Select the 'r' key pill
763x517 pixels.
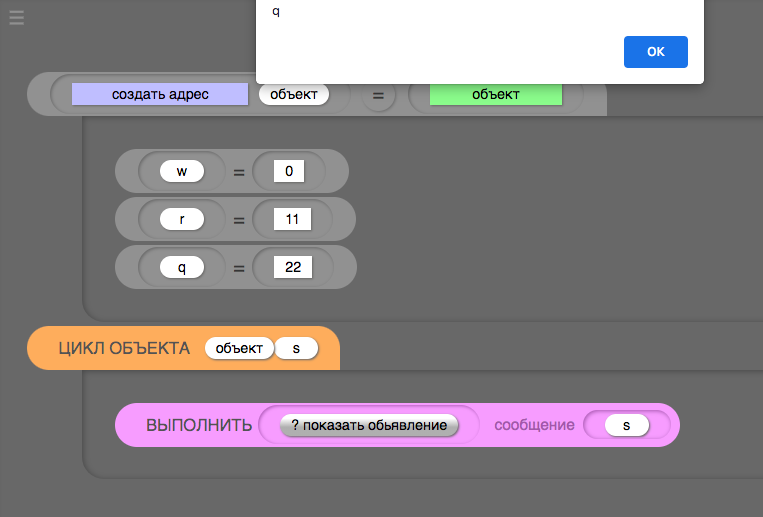pos(182,219)
